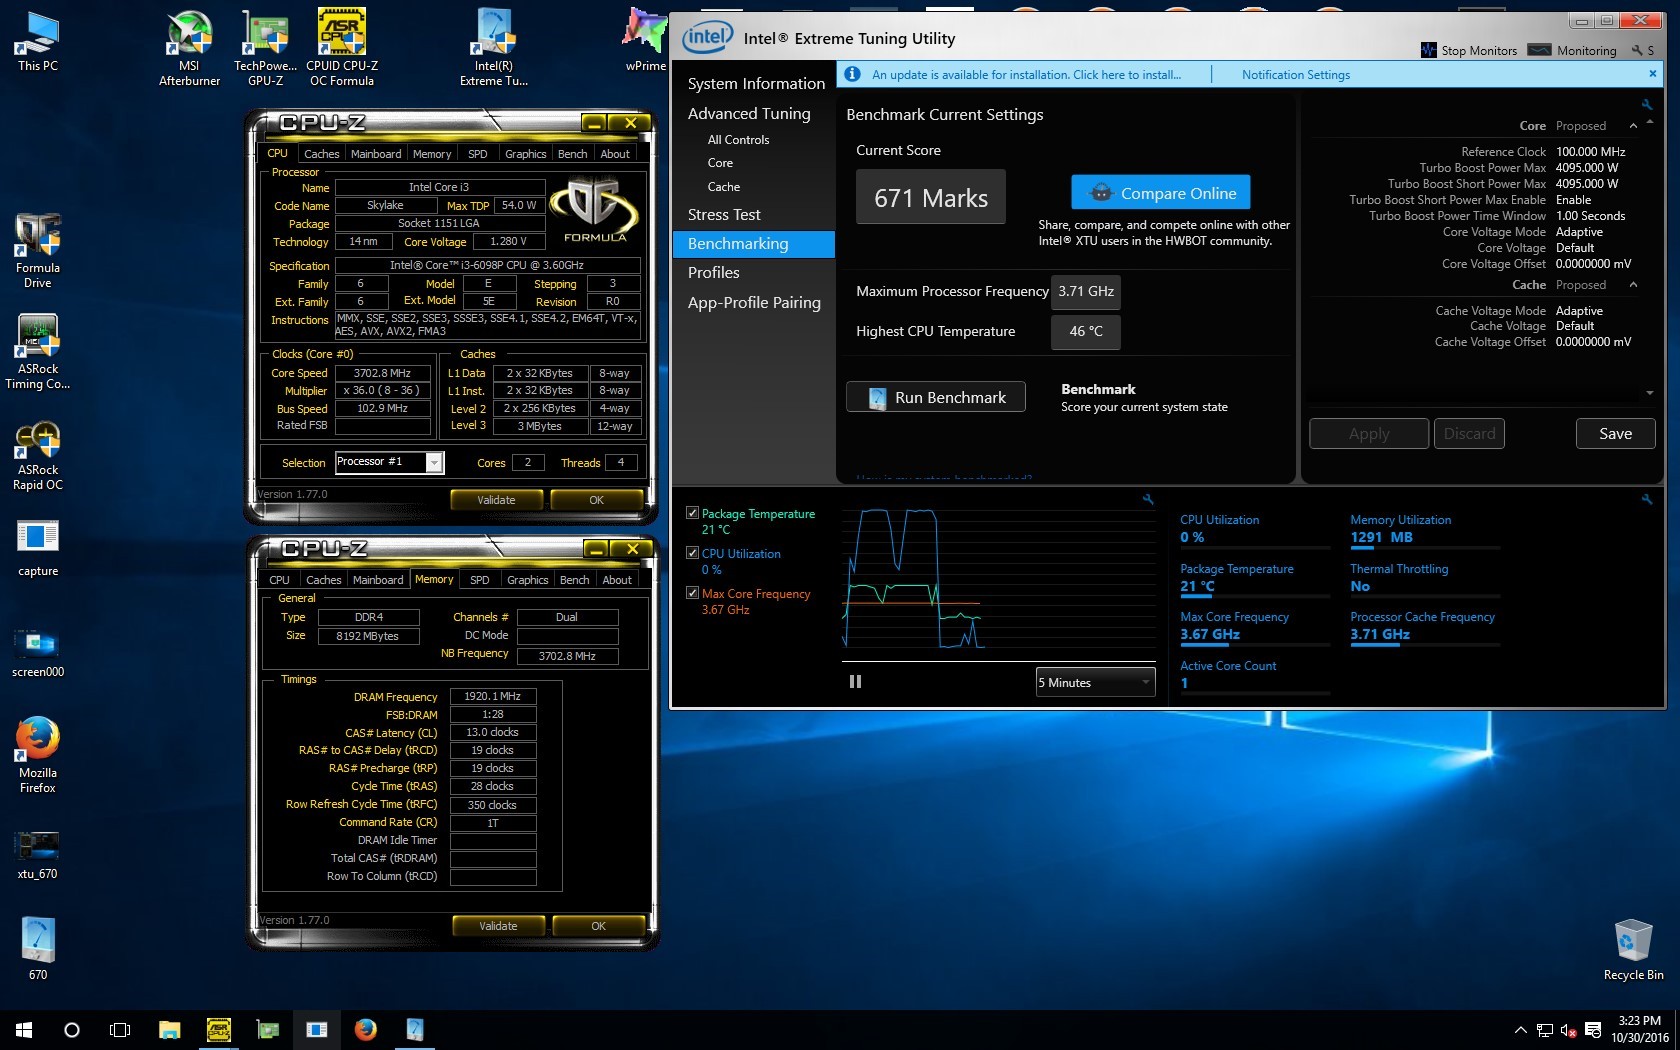Open Benchmarking in the XTU sidebar

pos(753,244)
